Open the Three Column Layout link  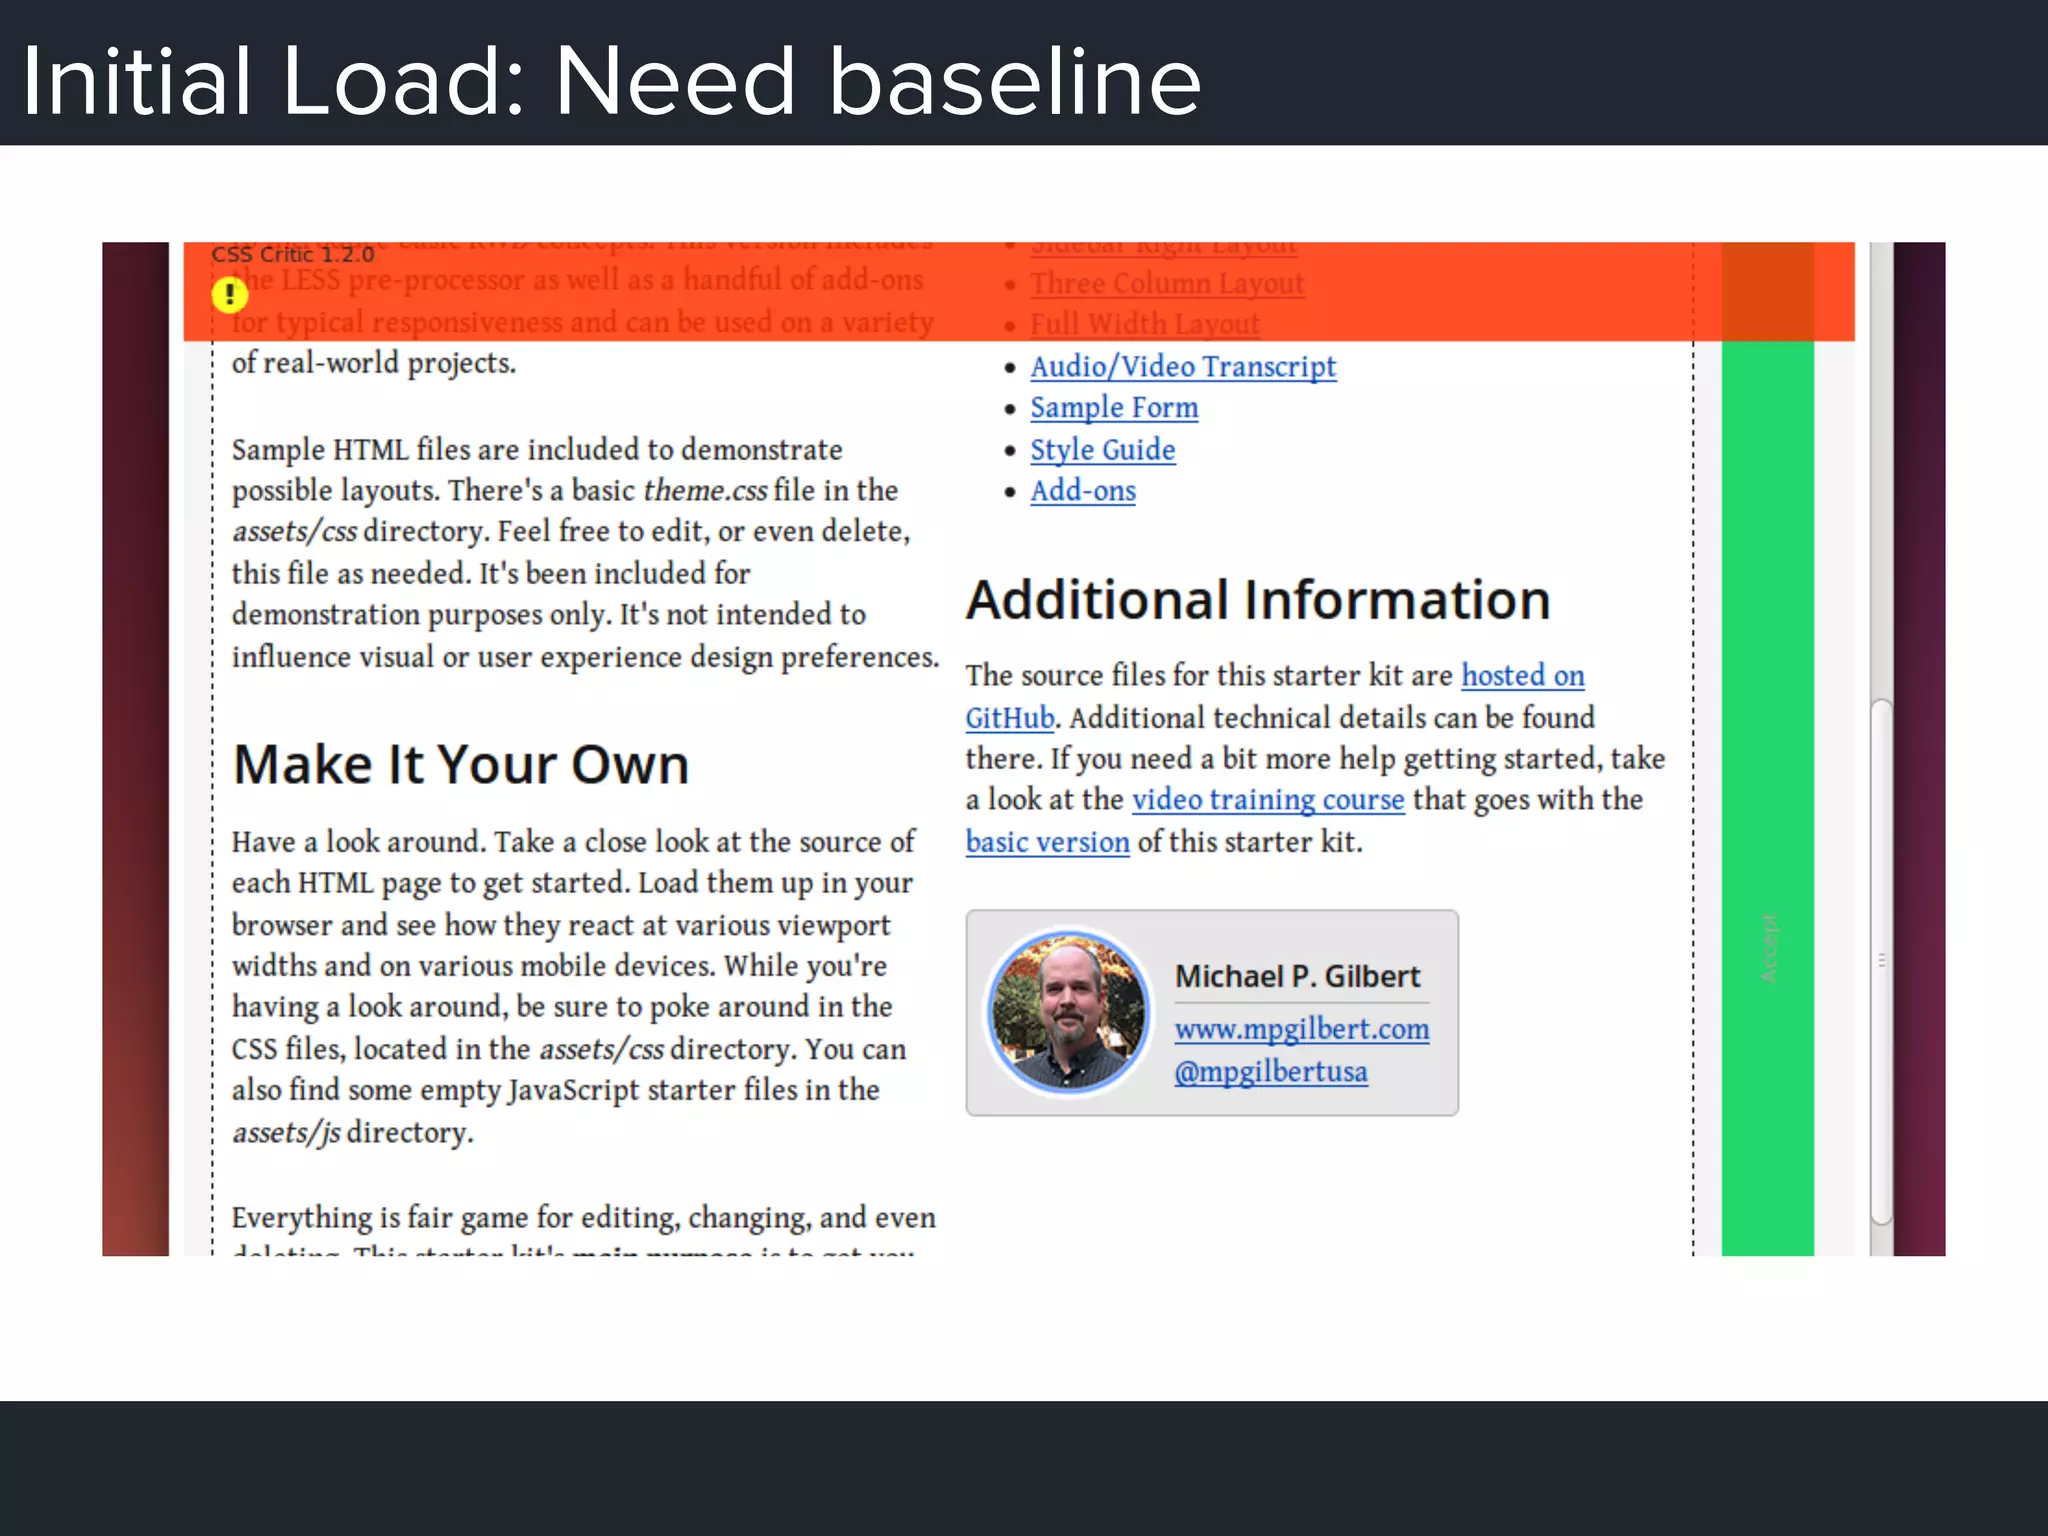coord(1167,284)
